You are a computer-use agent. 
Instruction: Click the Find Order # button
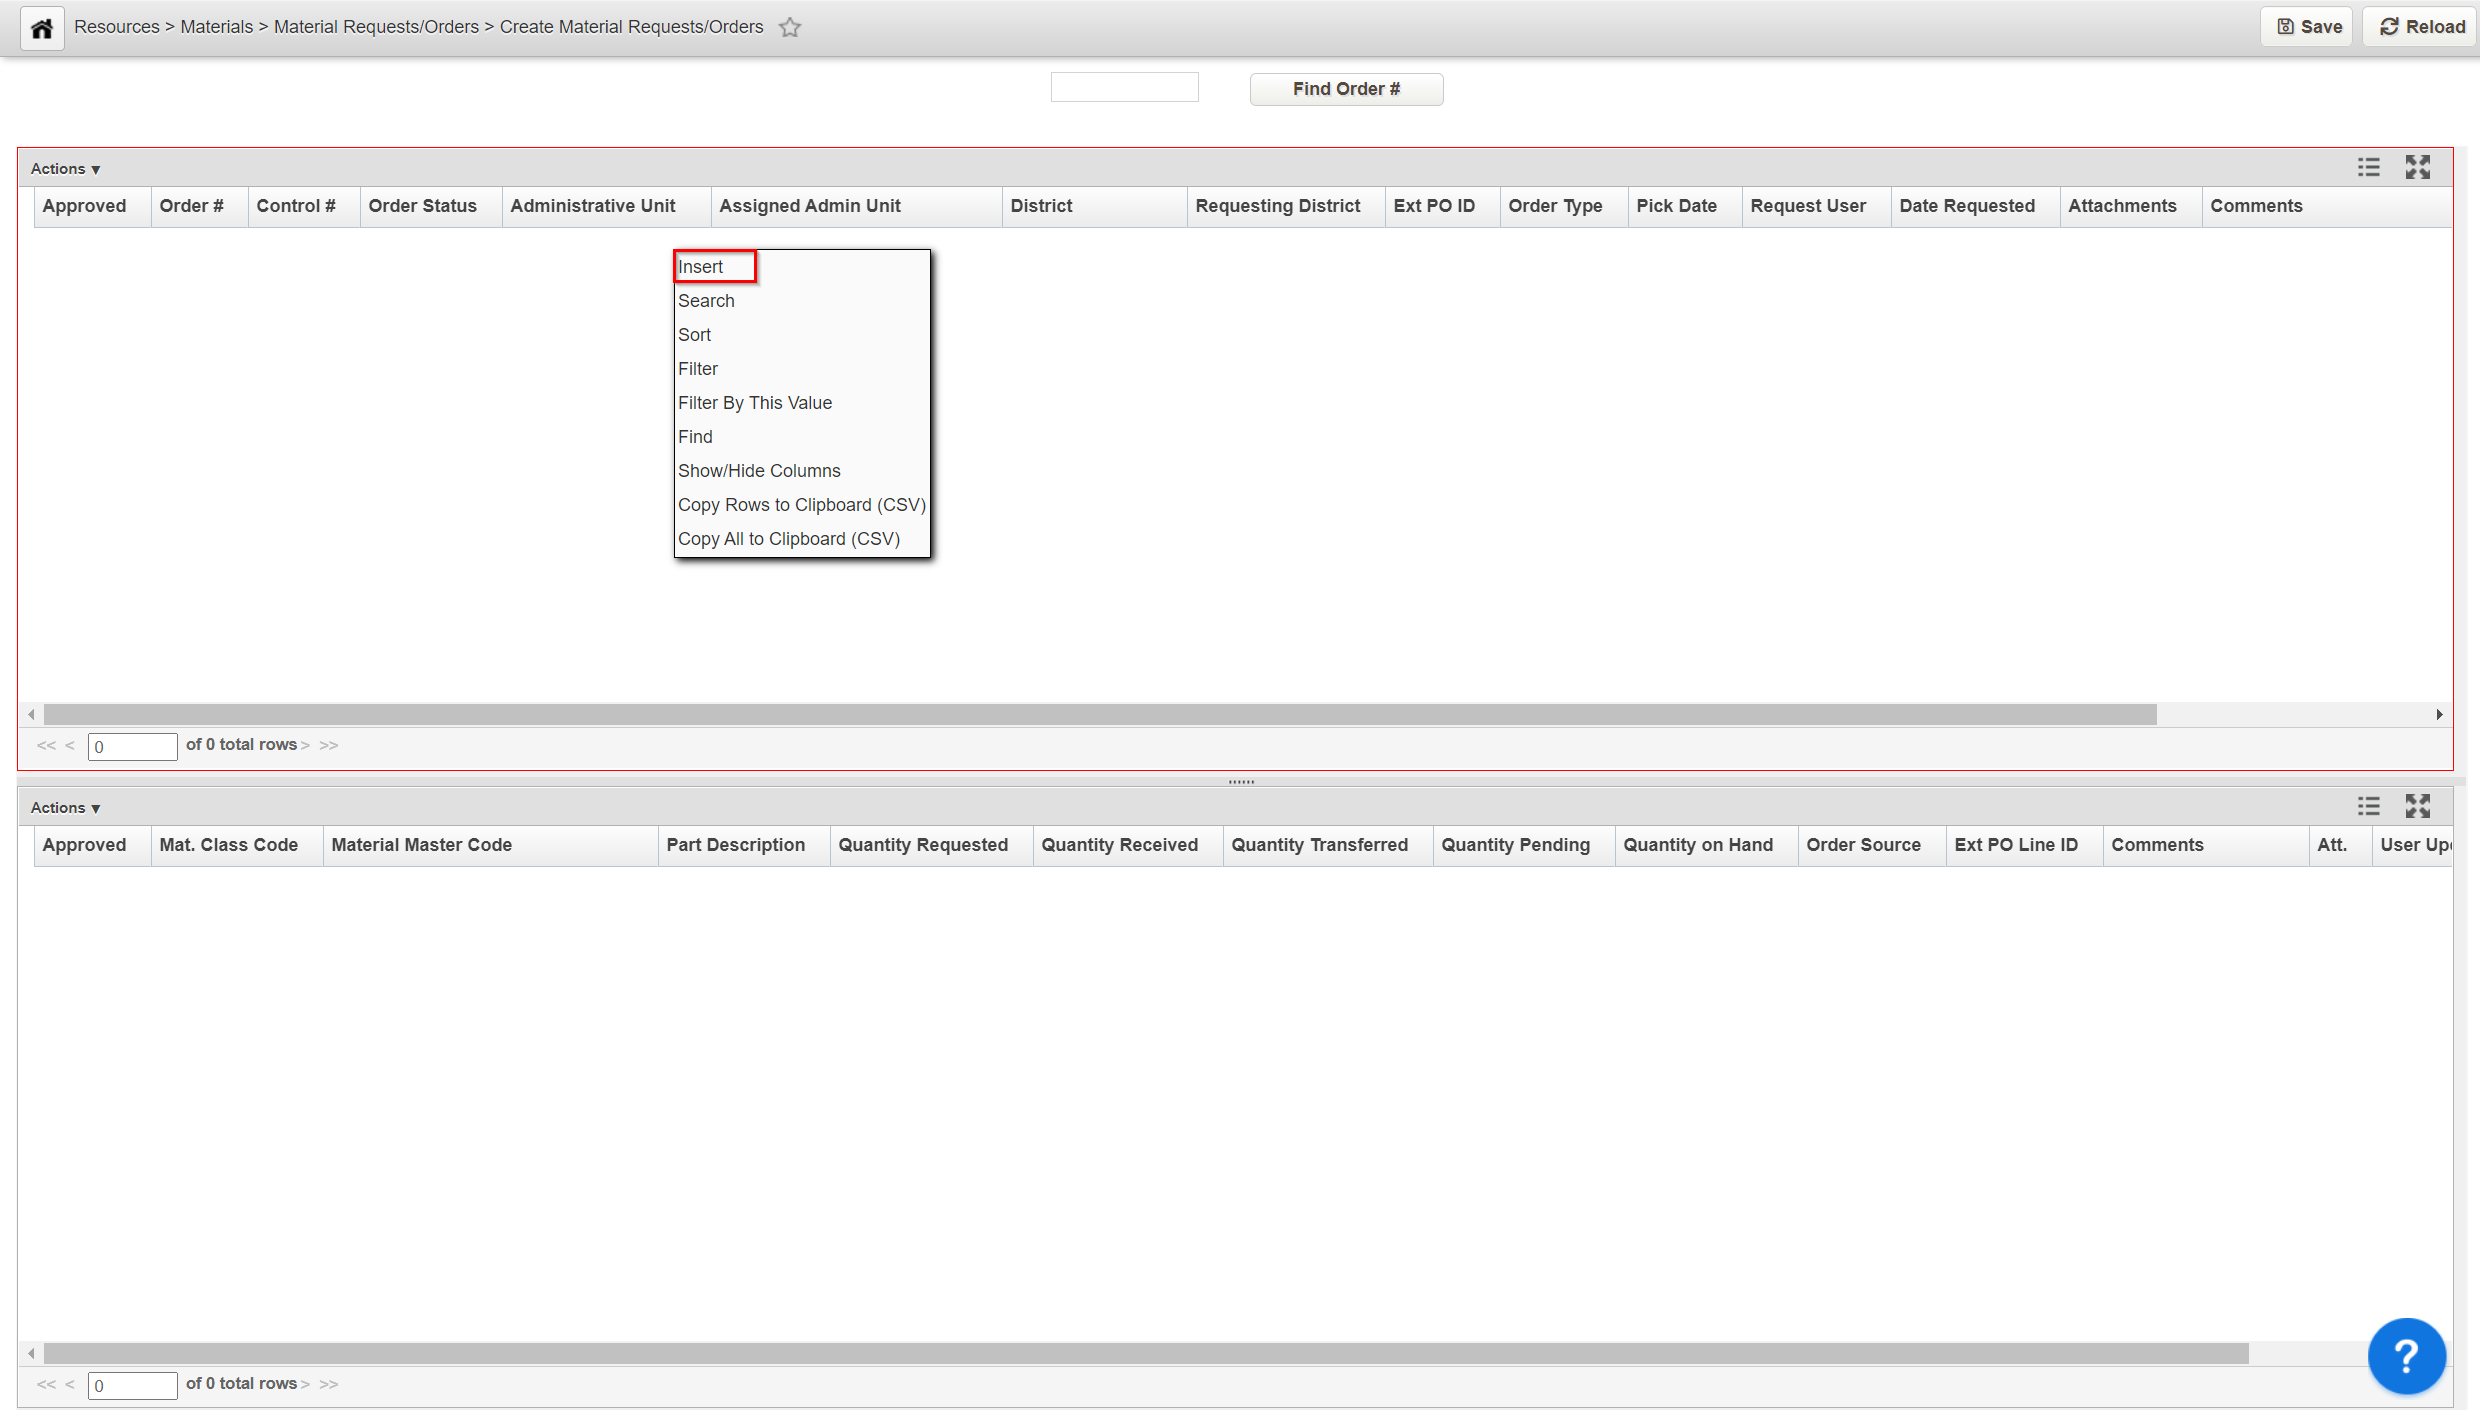pos(1346,89)
